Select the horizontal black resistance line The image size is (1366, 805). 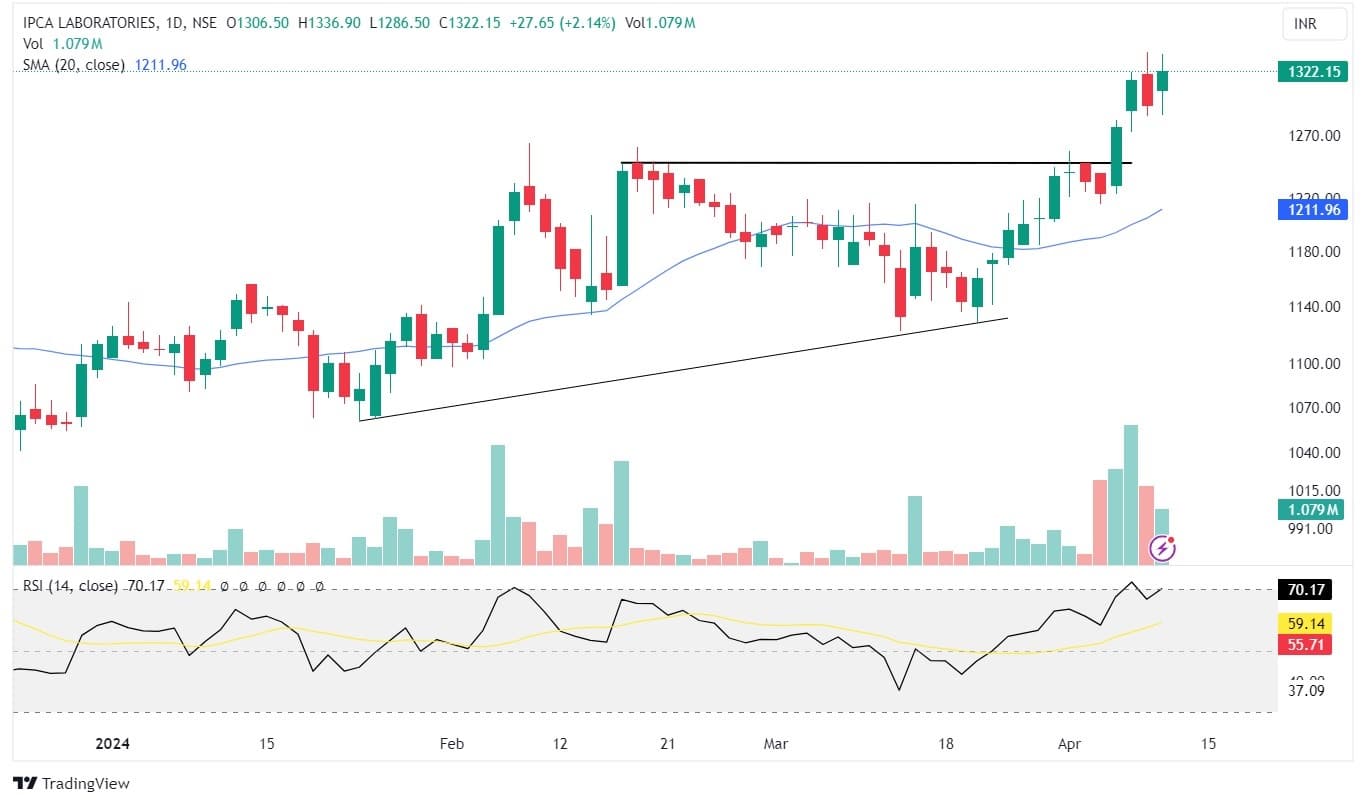tap(876, 163)
